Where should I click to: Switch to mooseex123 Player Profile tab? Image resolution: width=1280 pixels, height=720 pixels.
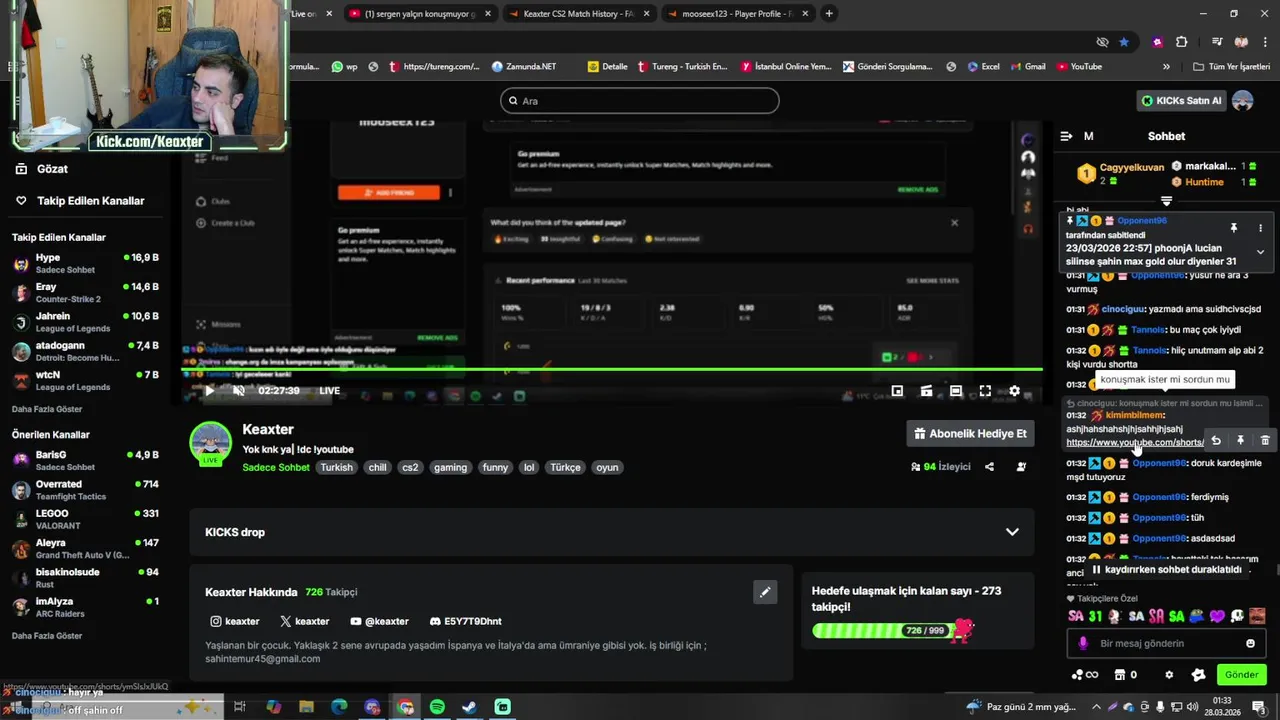pyautogui.click(x=737, y=14)
